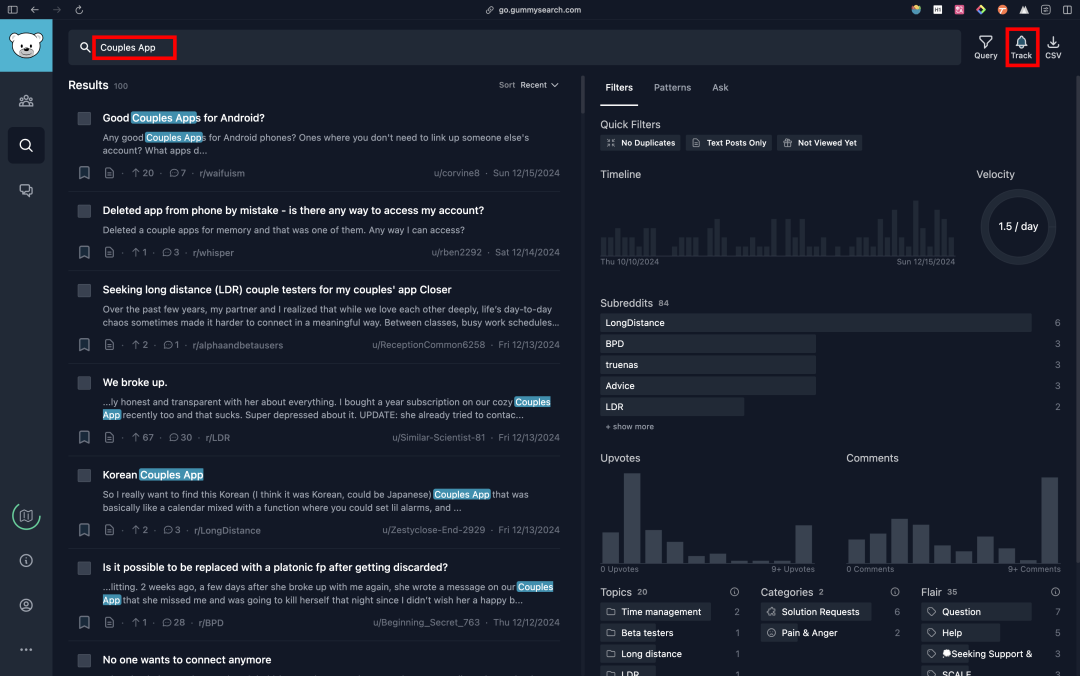
Task: Open the account profile sidebar icon
Action: 26,605
